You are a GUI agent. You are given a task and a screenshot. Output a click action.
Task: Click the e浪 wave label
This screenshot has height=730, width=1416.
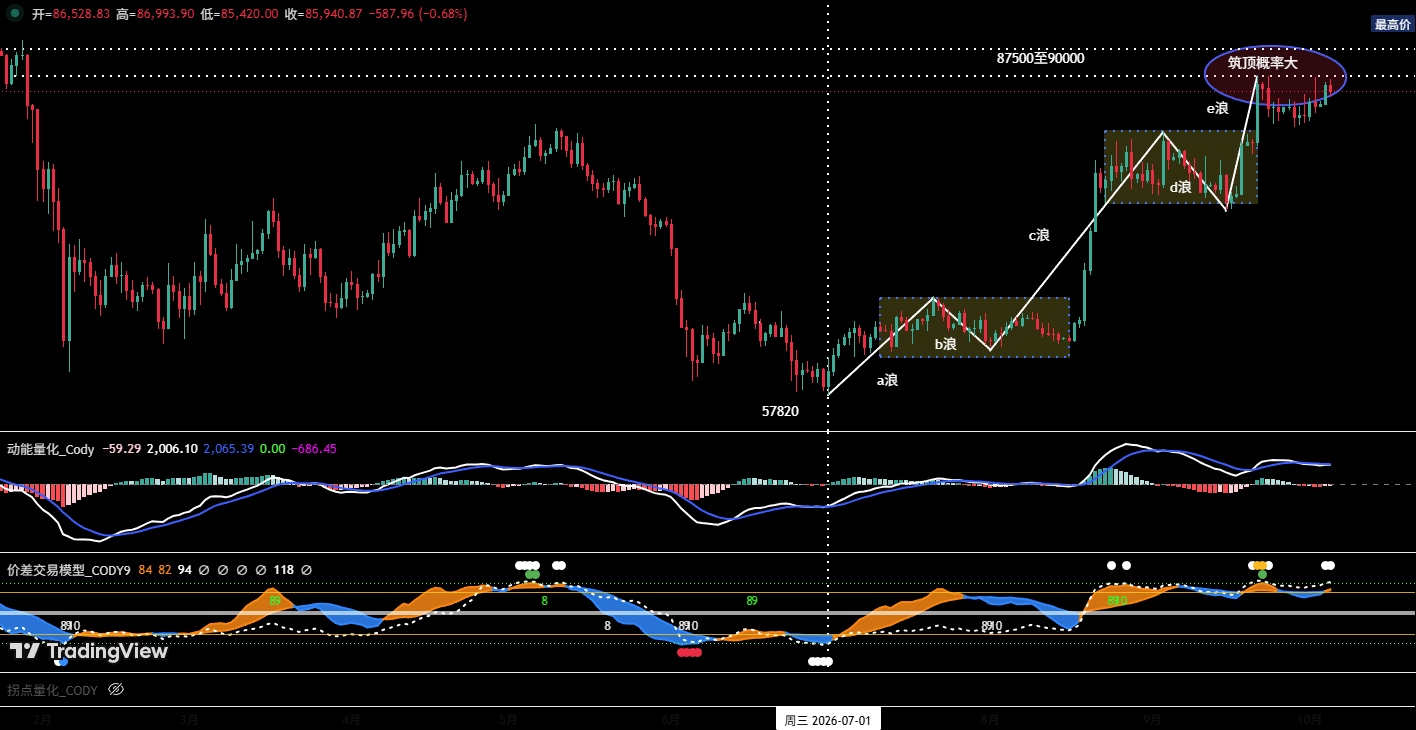pos(1217,108)
